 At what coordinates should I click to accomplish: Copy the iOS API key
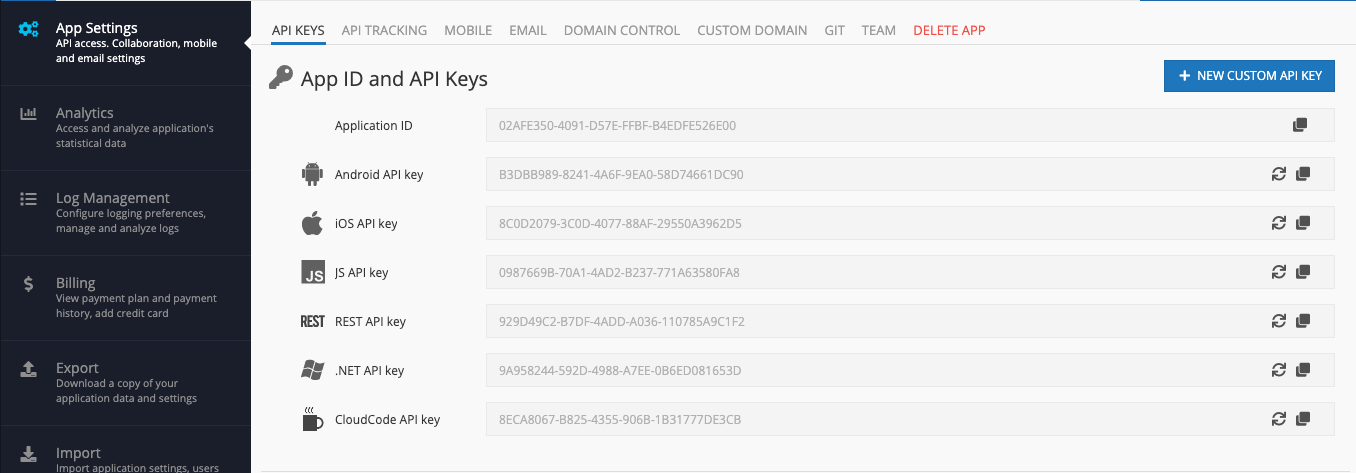click(x=1302, y=223)
